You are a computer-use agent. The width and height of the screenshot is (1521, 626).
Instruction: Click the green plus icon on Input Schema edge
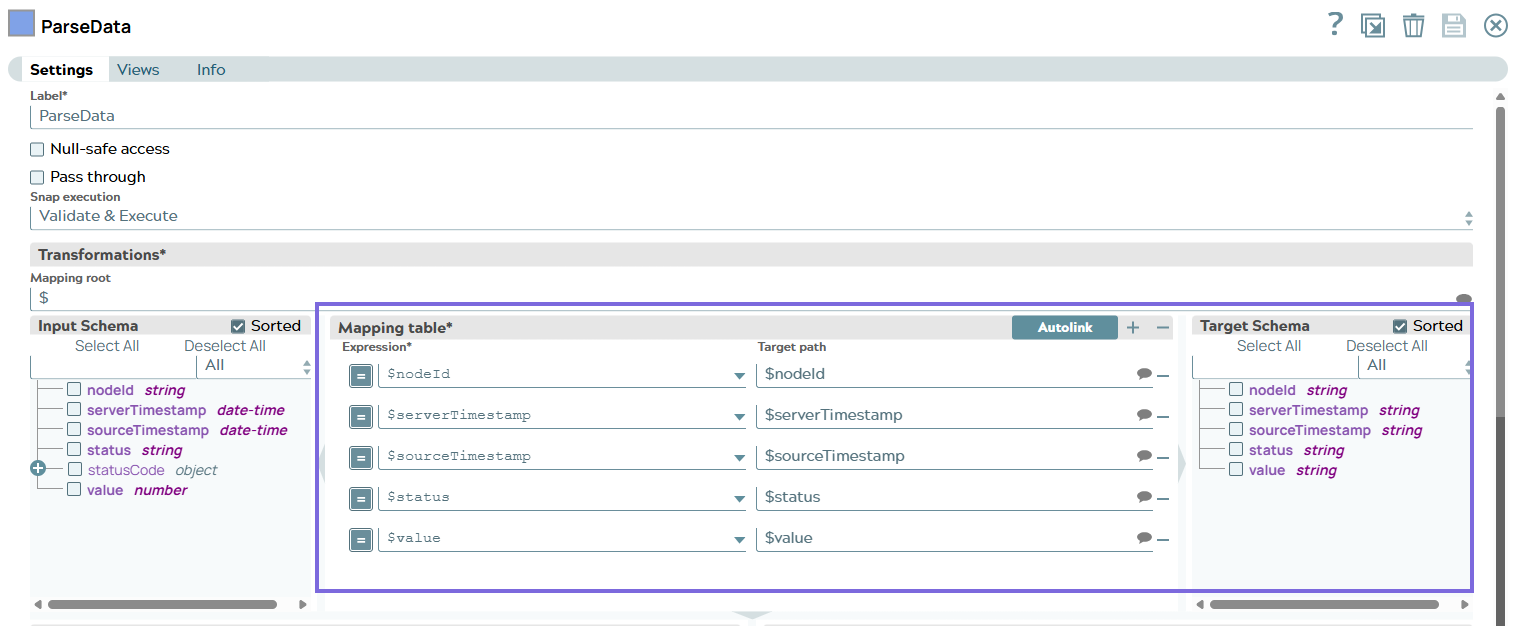click(37, 467)
